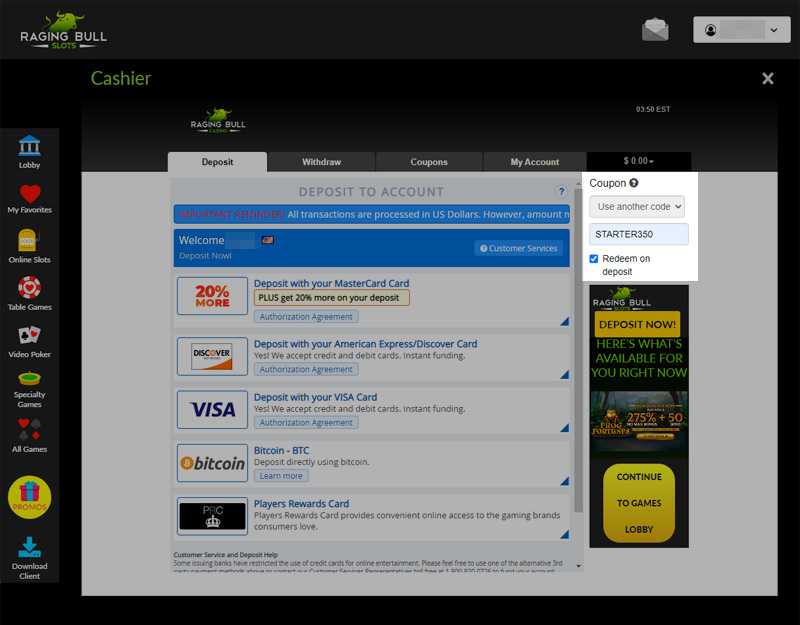Open the Promos gift icon
This screenshot has width=800, height=625.
coord(30,497)
